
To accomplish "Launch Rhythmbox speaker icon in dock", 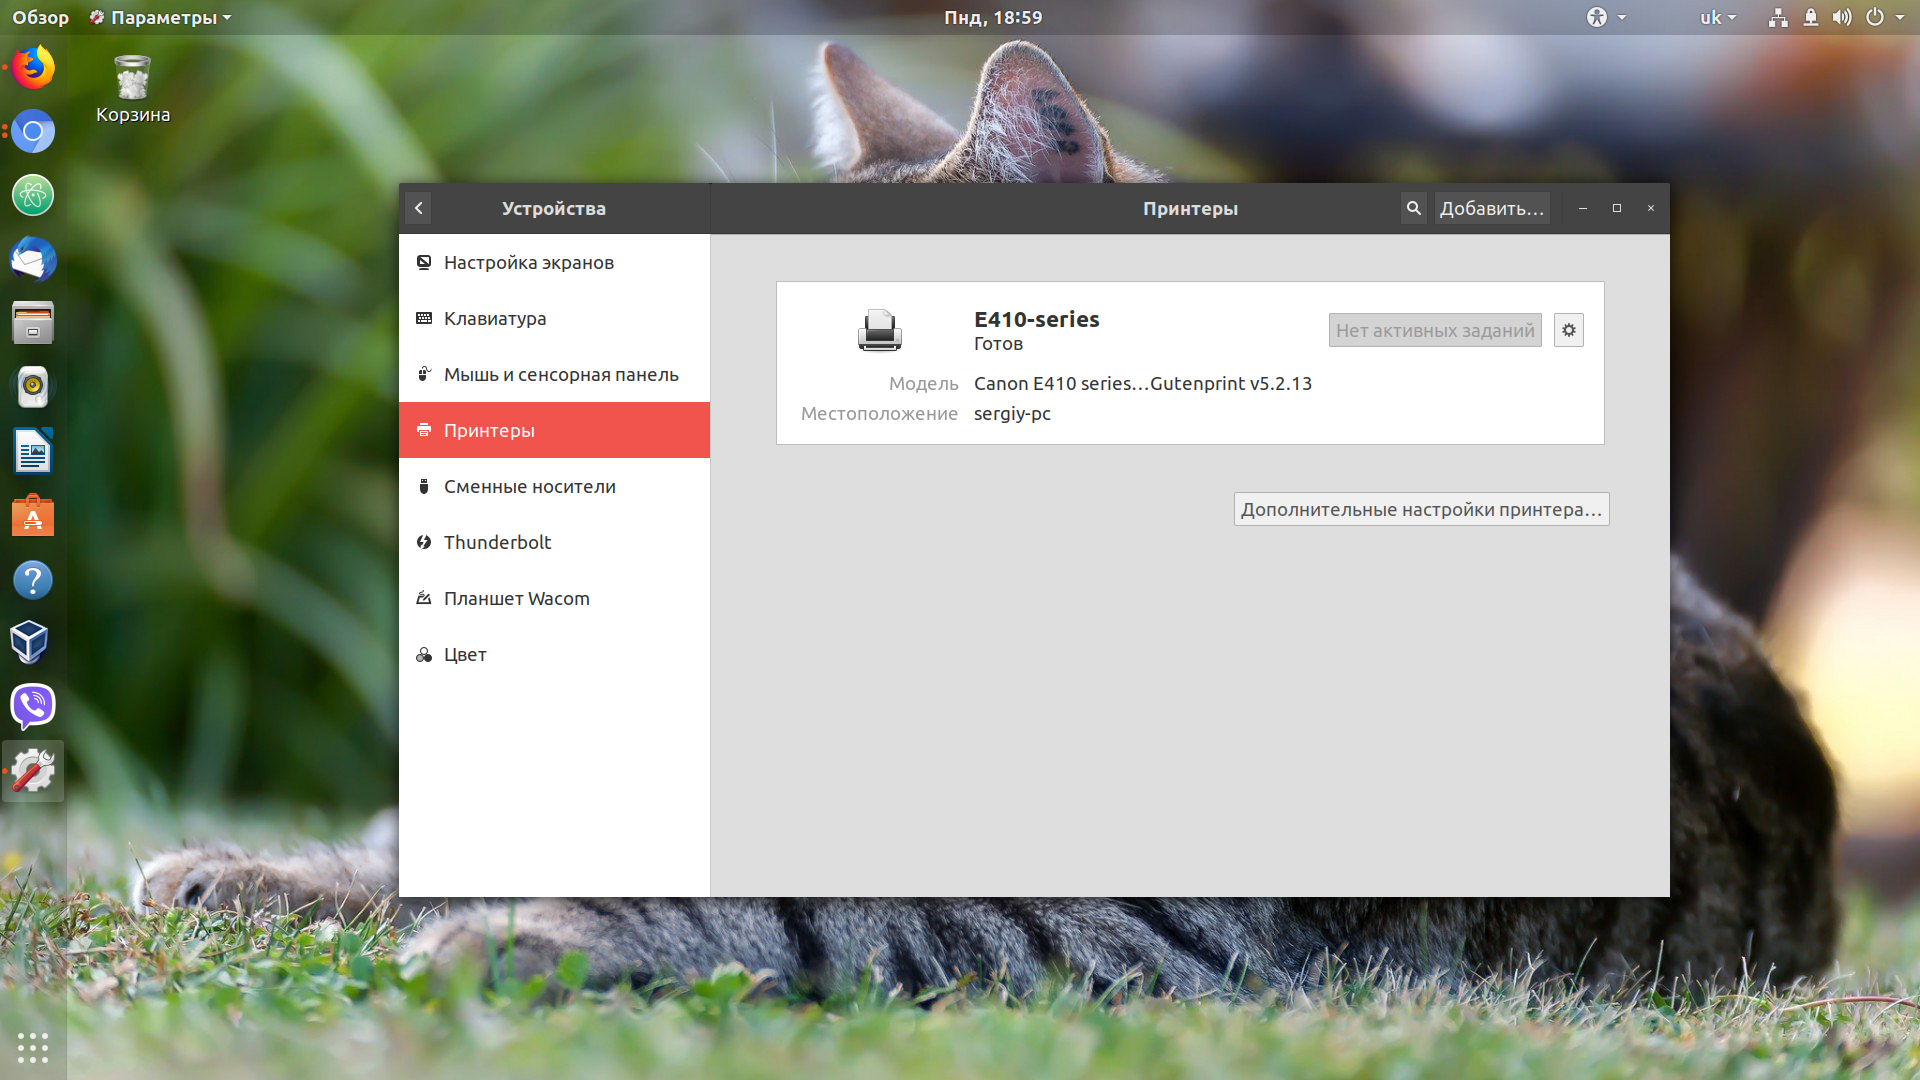I will coord(33,387).
